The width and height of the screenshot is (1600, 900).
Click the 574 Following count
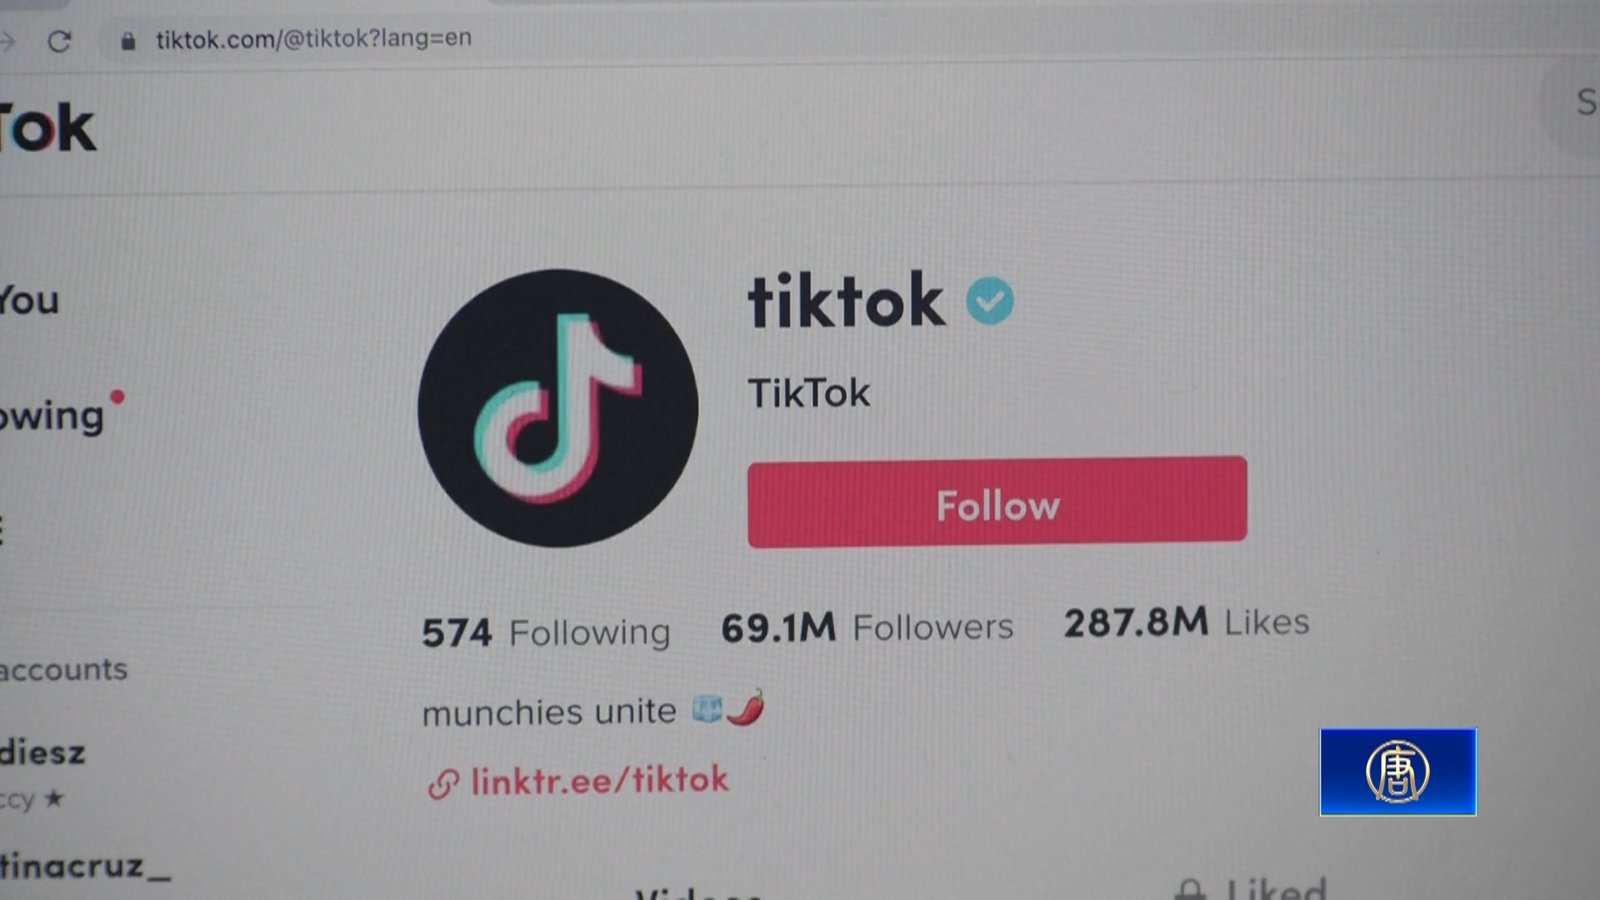point(546,633)
